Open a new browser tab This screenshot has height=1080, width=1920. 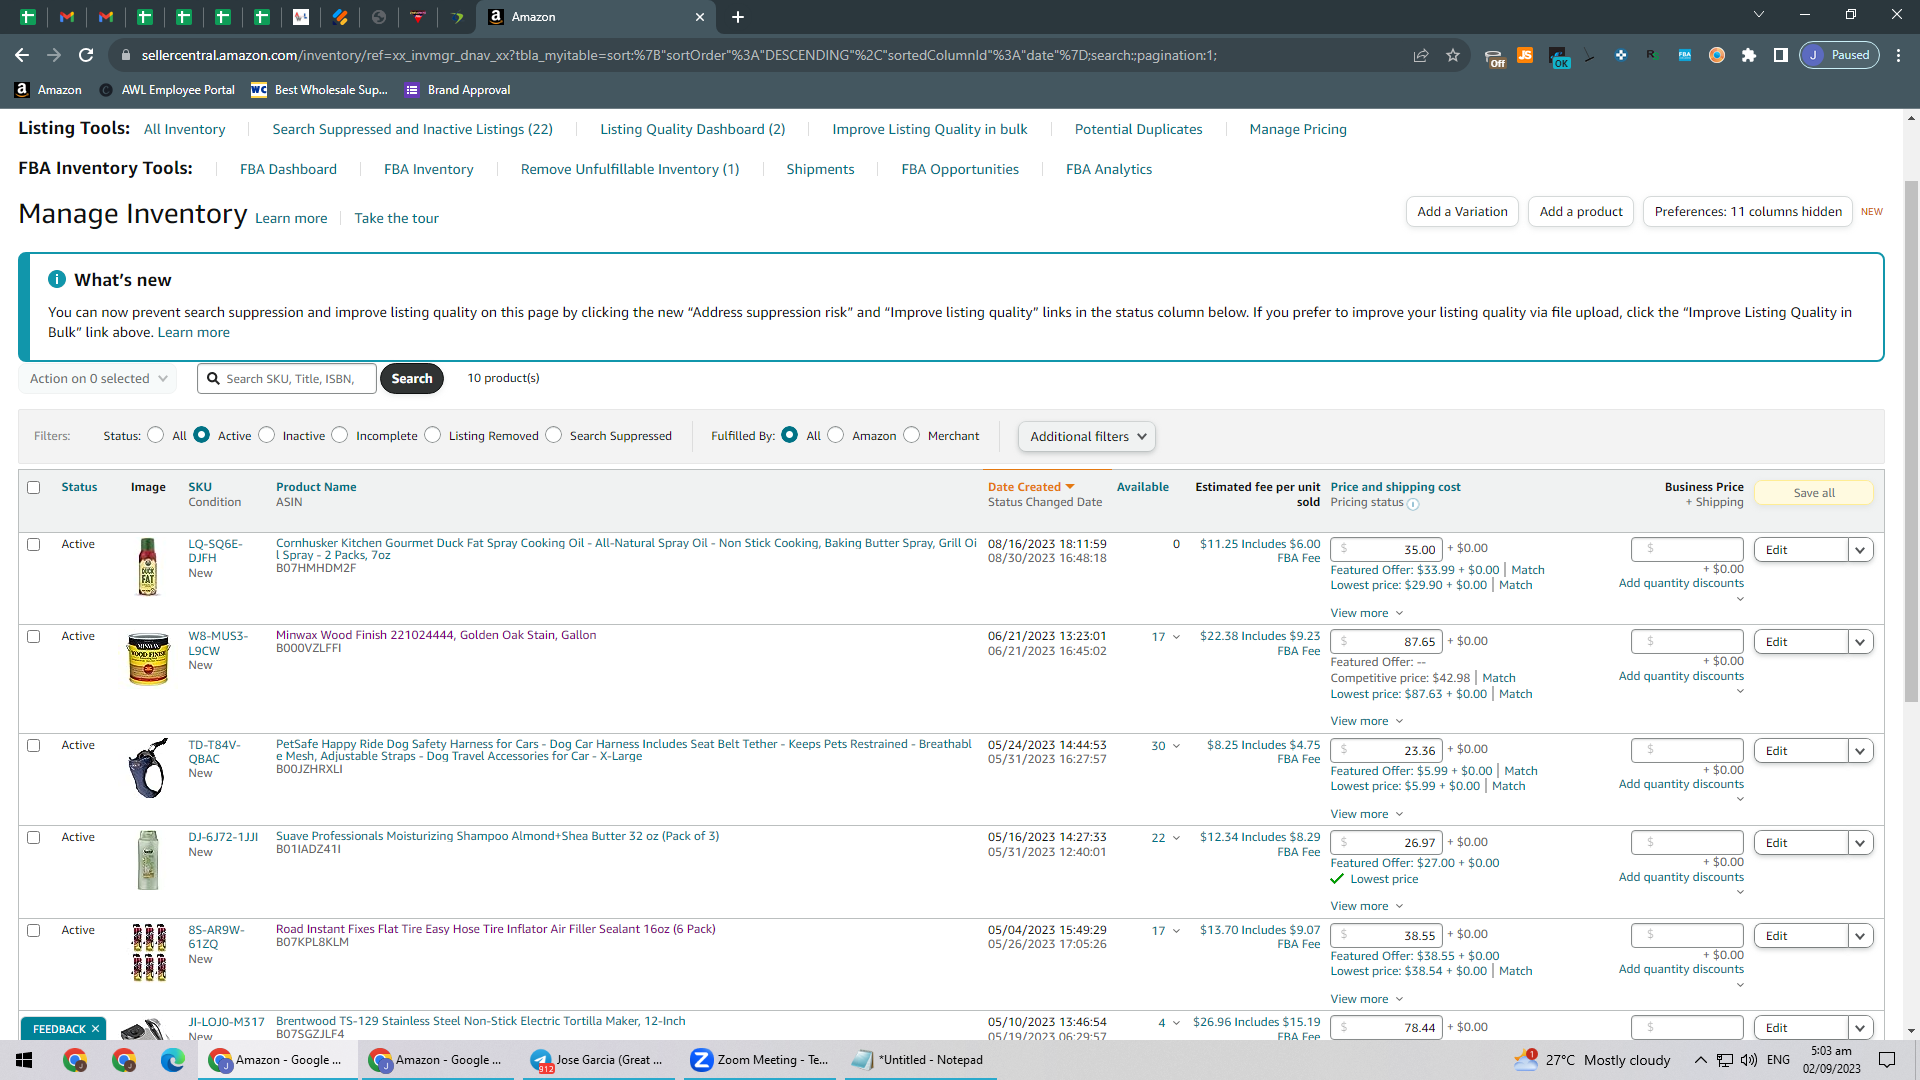click(x=738, y=17)
